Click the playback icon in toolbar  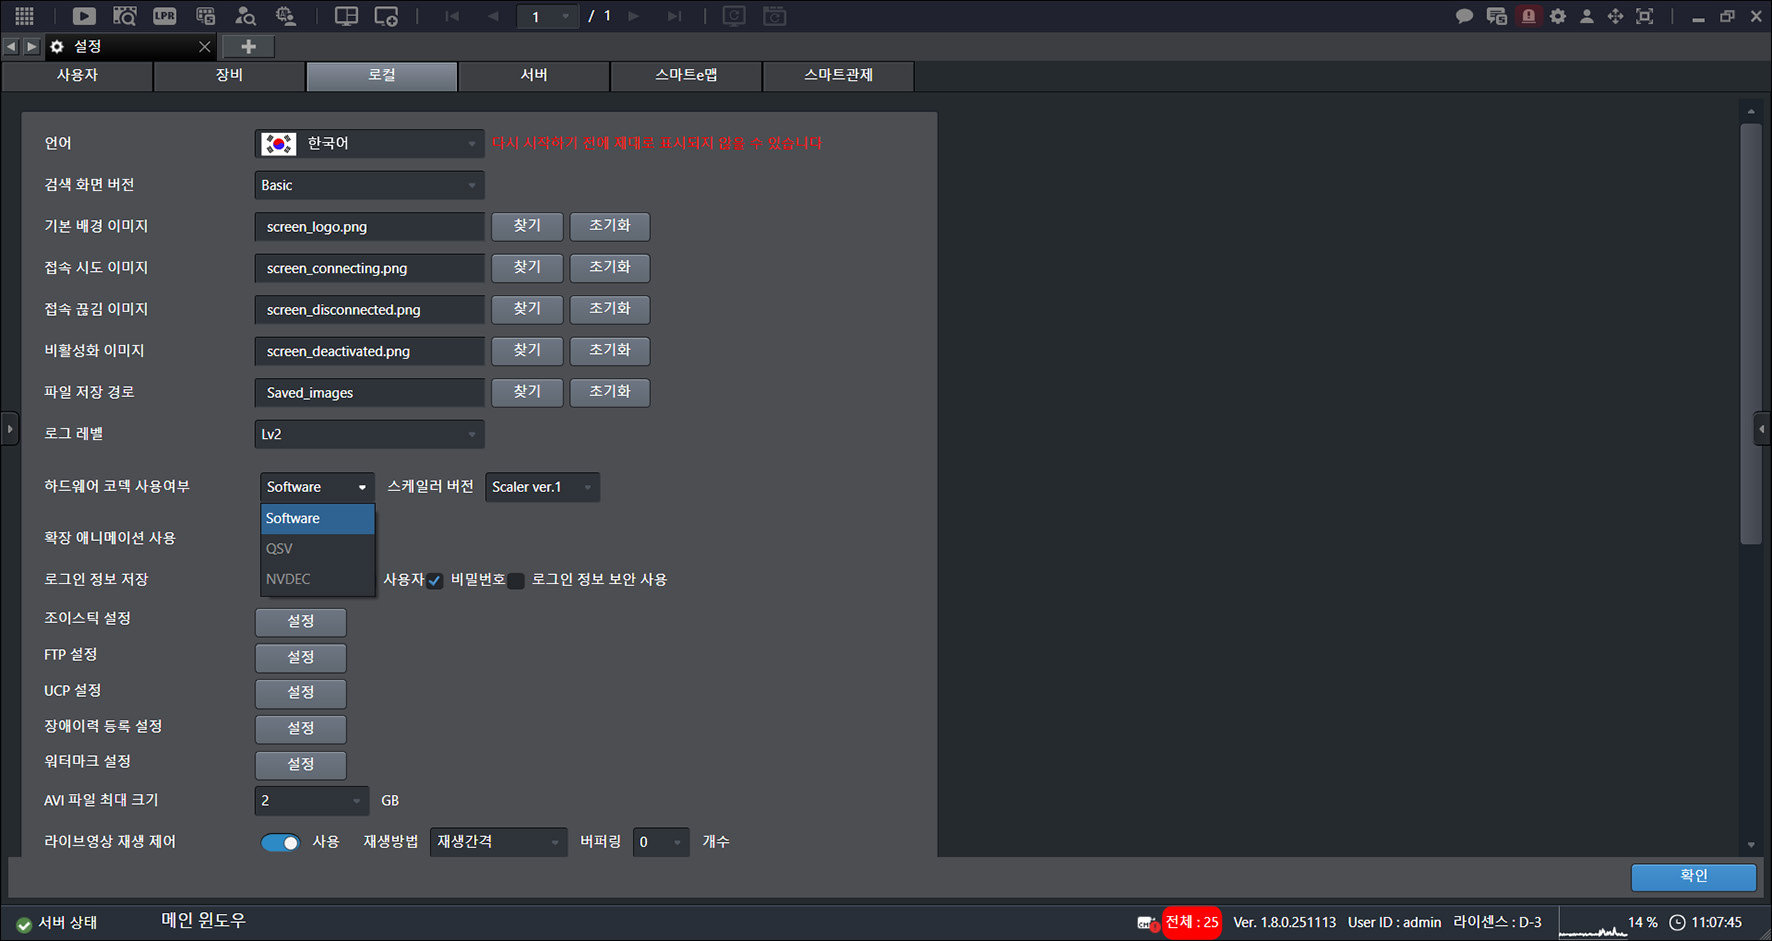tap(84, 16)
